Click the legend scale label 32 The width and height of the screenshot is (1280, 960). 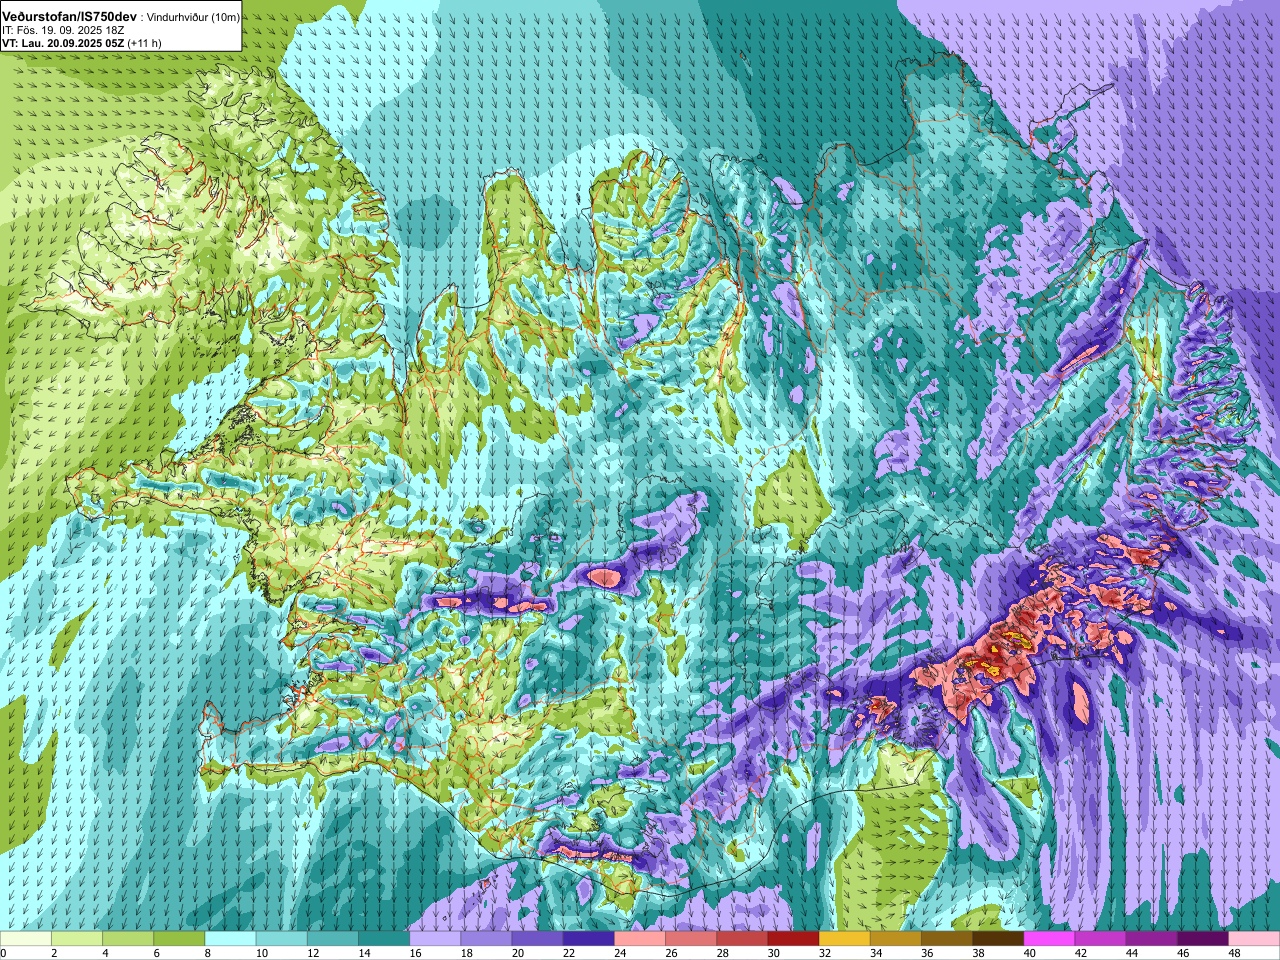click(825, 953)
